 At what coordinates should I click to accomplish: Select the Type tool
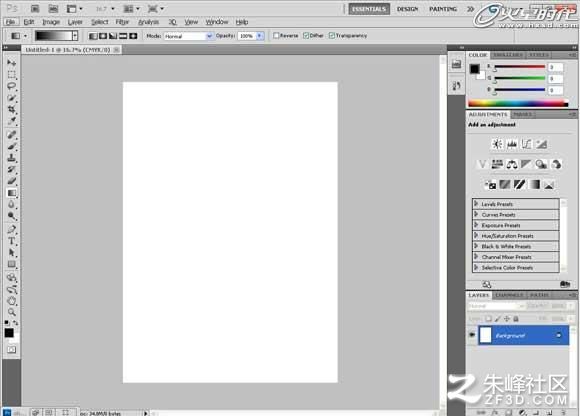(x=11, y=241)
